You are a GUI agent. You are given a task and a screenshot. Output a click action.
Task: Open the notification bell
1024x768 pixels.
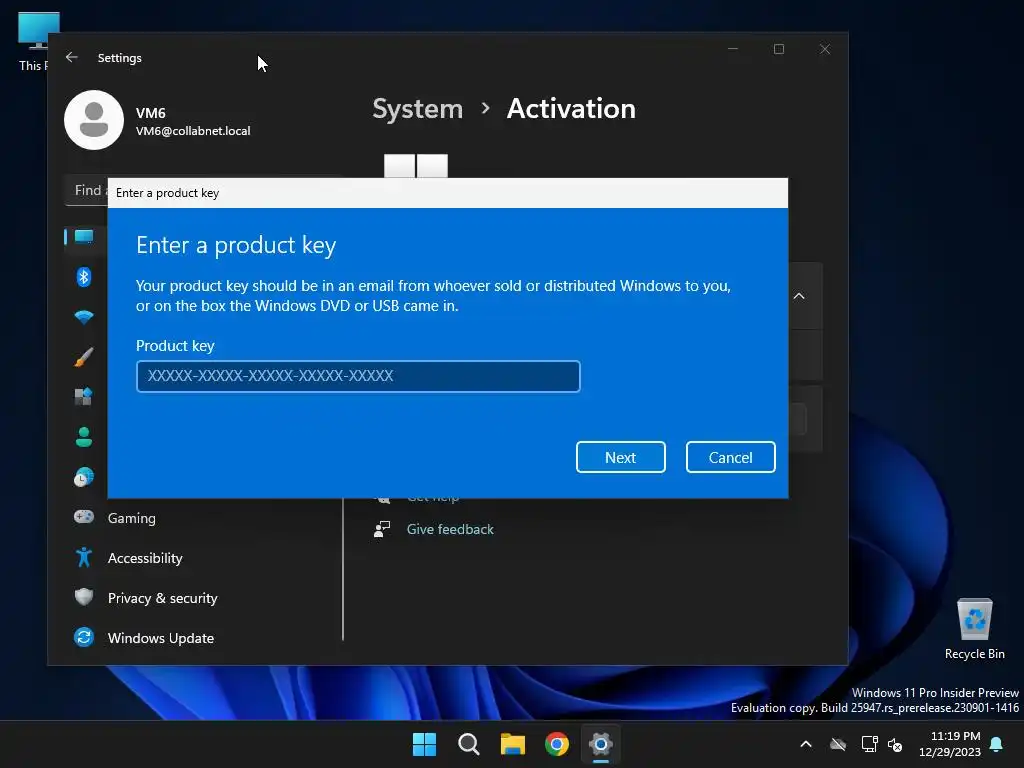pos(997,744)
